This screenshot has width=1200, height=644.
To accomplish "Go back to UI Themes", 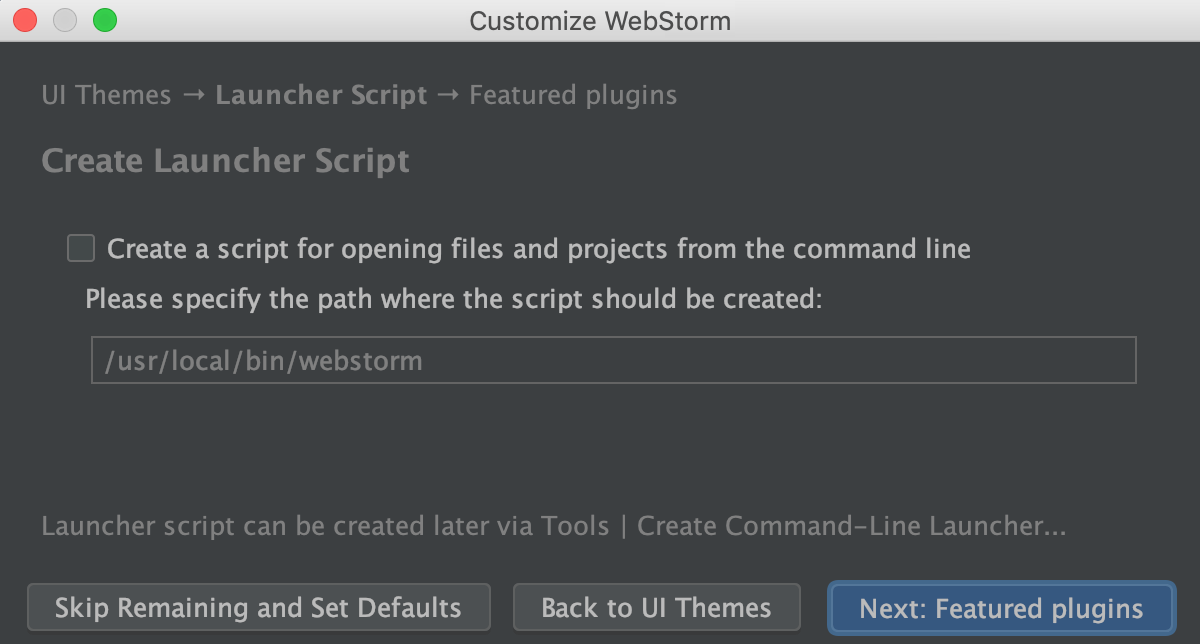I will coord(657,608).
